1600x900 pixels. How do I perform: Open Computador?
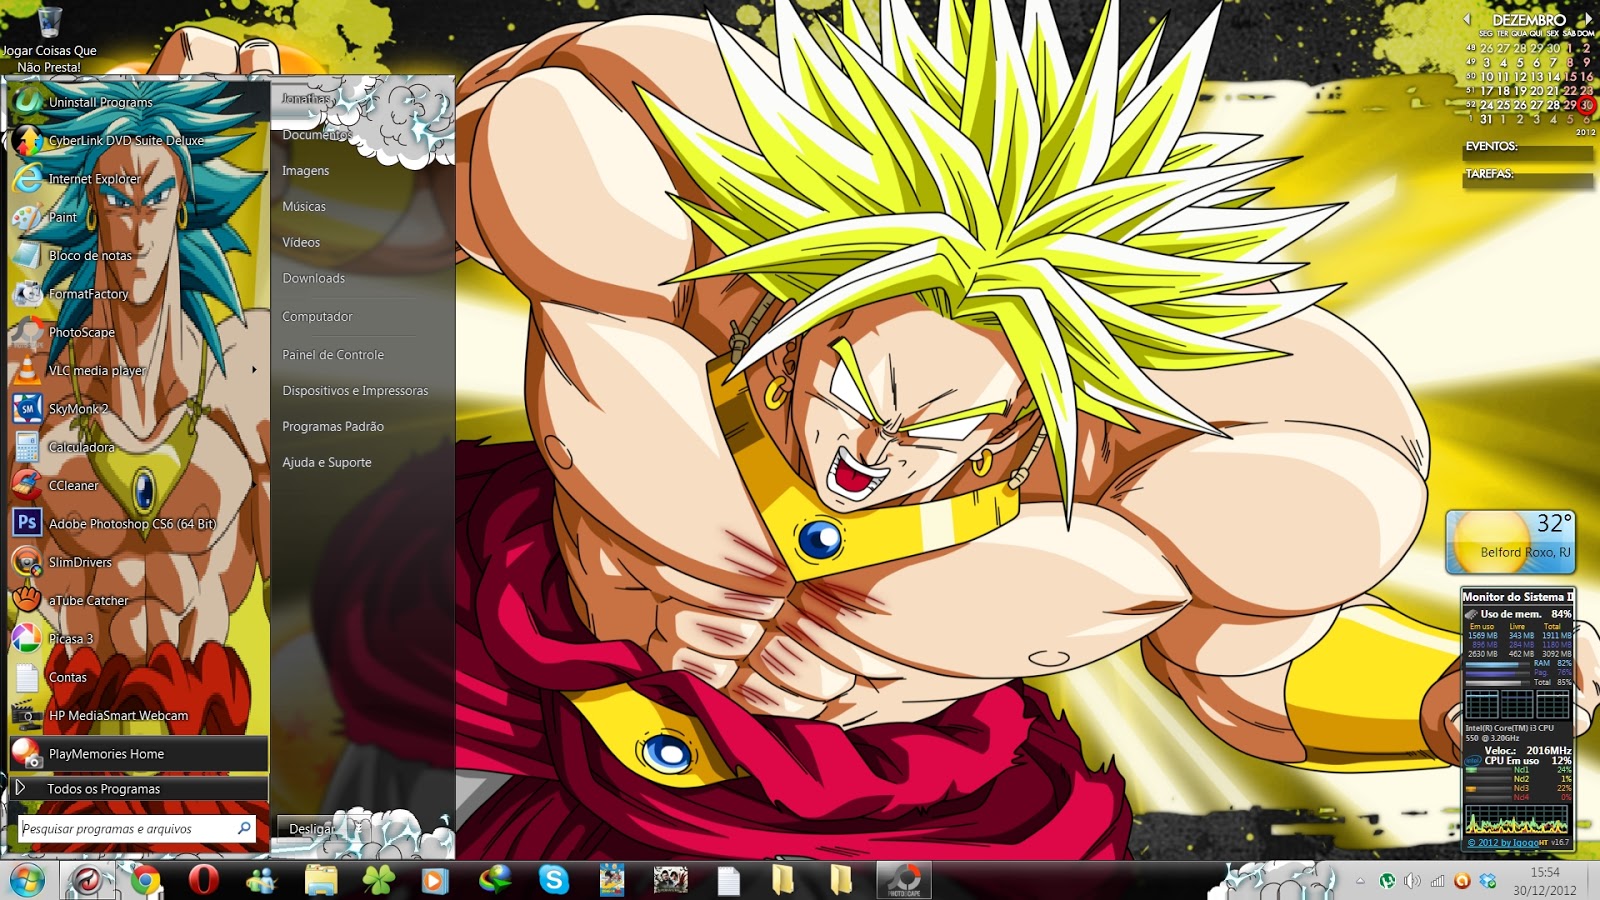coord(317,317)
